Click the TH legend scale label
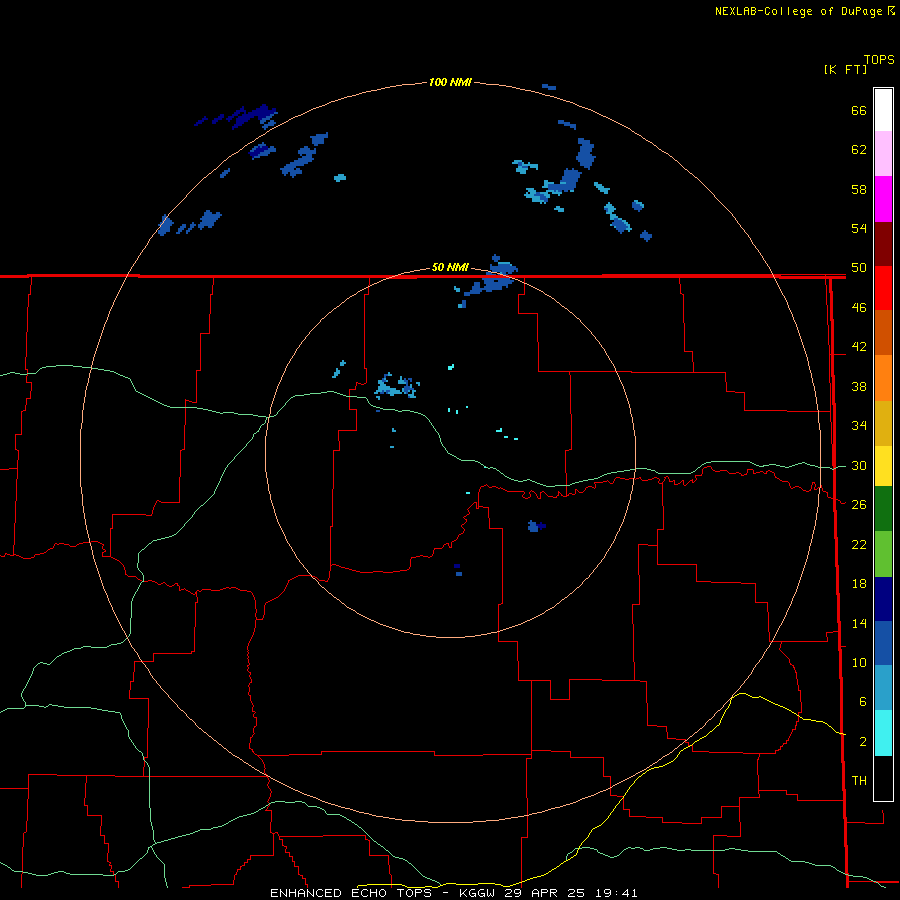This screenshot has height=900, width=900. [x=859, y=781]
